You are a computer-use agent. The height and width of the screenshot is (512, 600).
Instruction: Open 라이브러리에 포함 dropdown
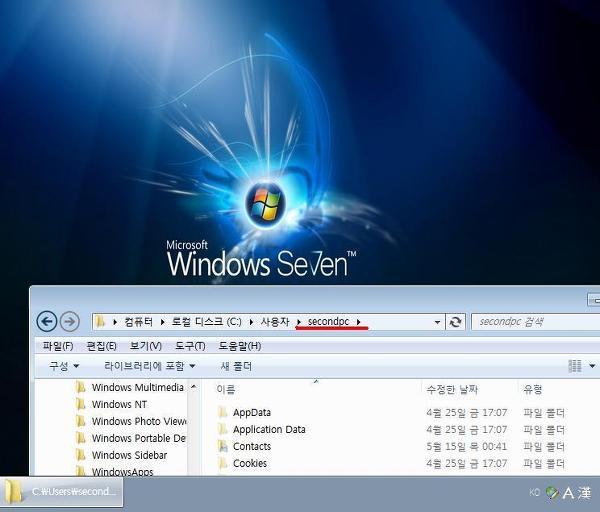point(150,366)
